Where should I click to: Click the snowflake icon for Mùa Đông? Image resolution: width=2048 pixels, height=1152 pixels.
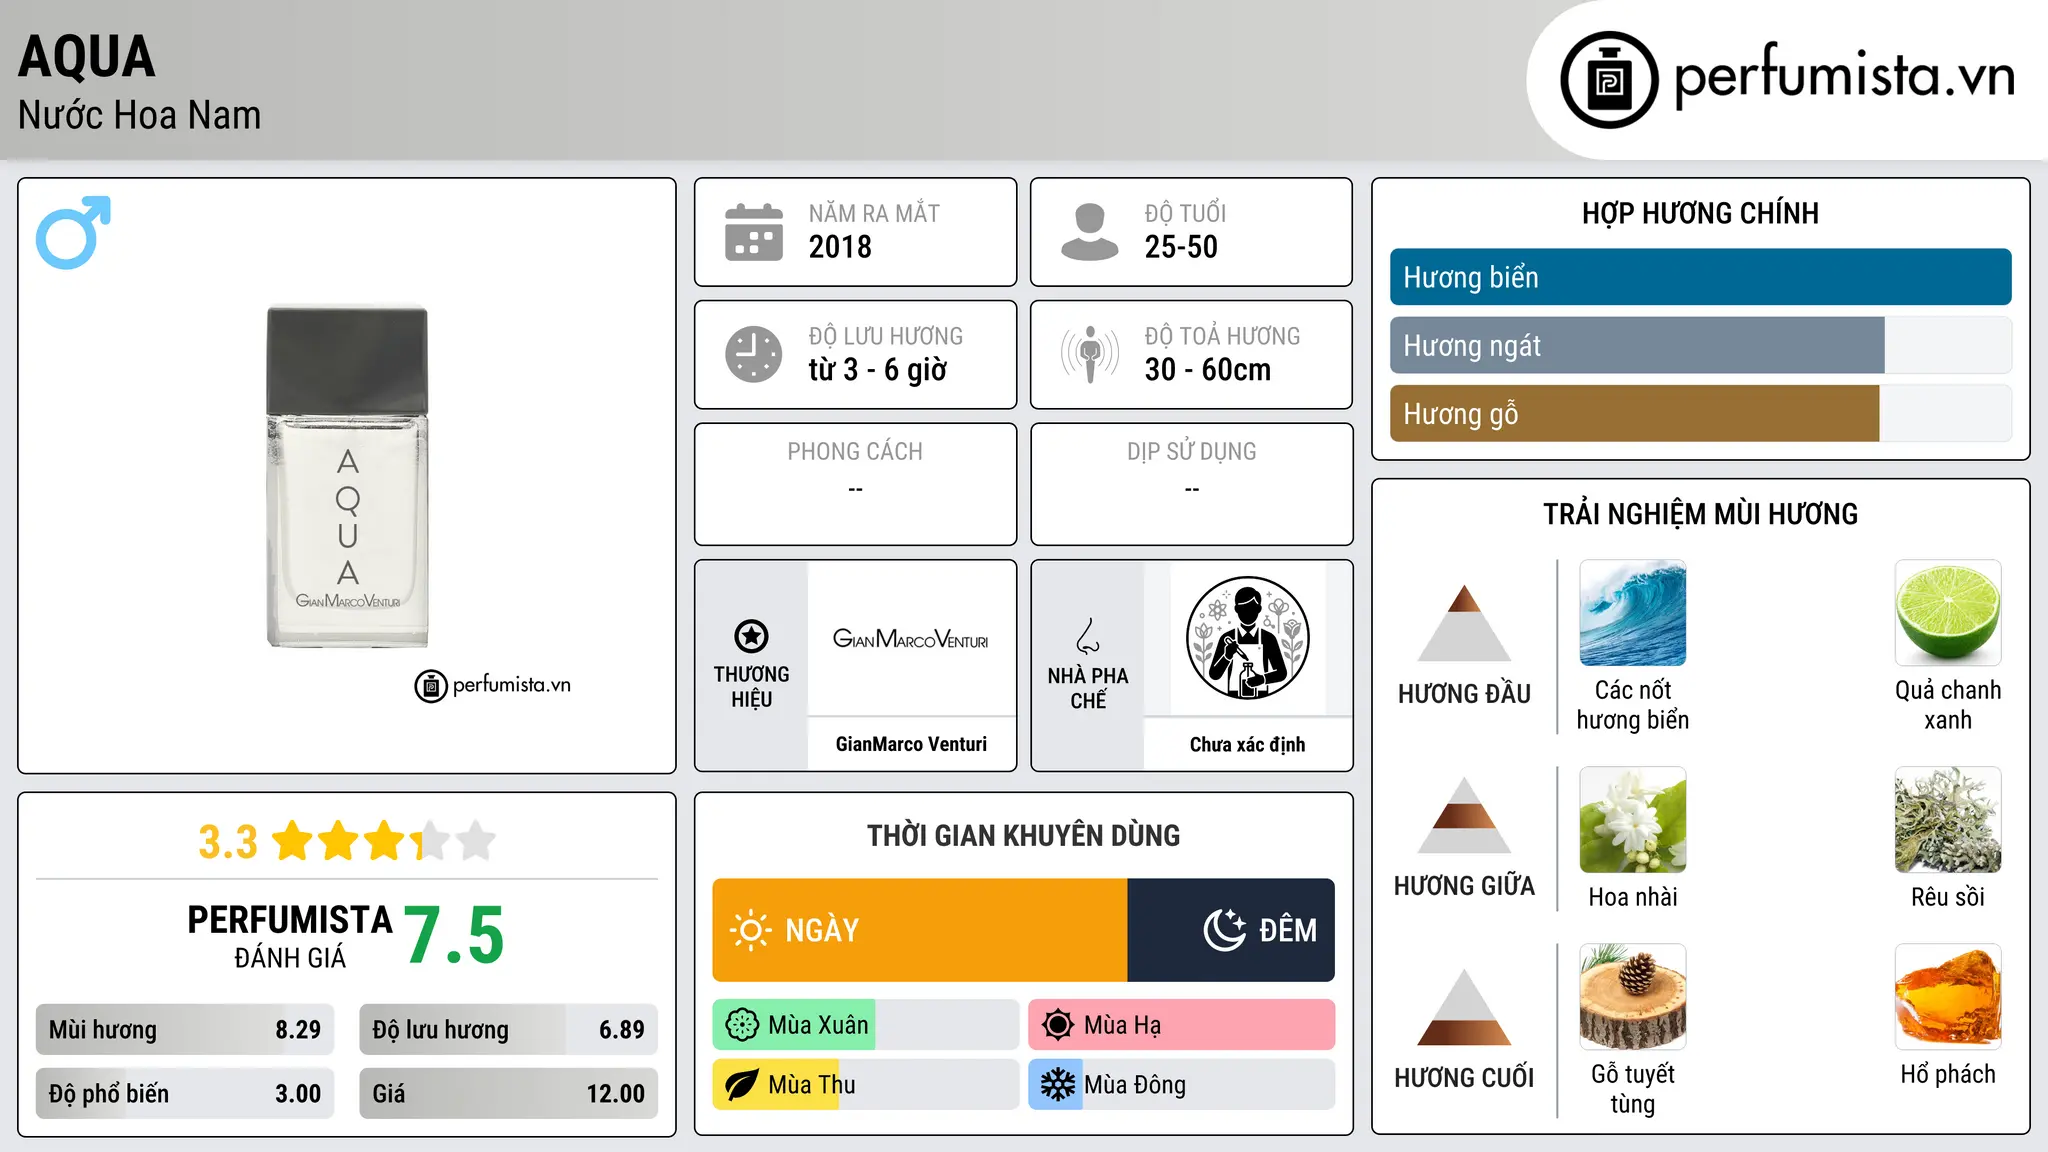pos(1057,1085)
